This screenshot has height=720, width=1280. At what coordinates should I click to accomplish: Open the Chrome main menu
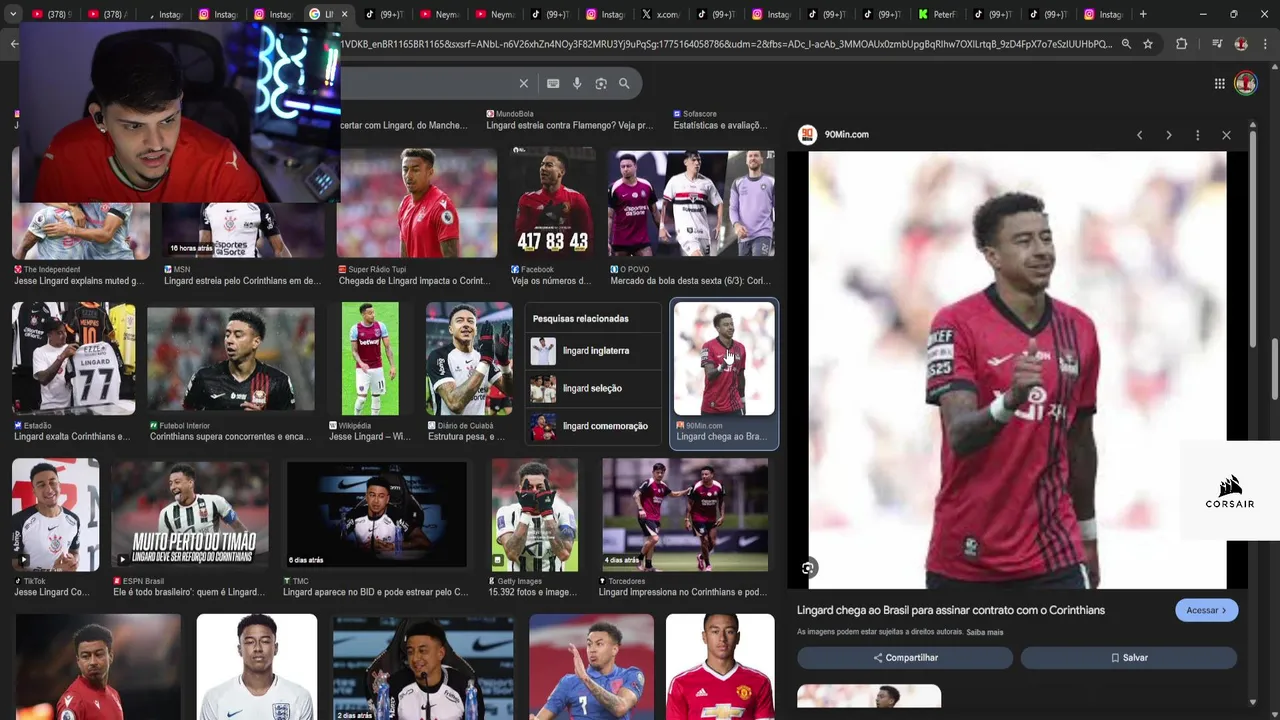click(1267, 44)
